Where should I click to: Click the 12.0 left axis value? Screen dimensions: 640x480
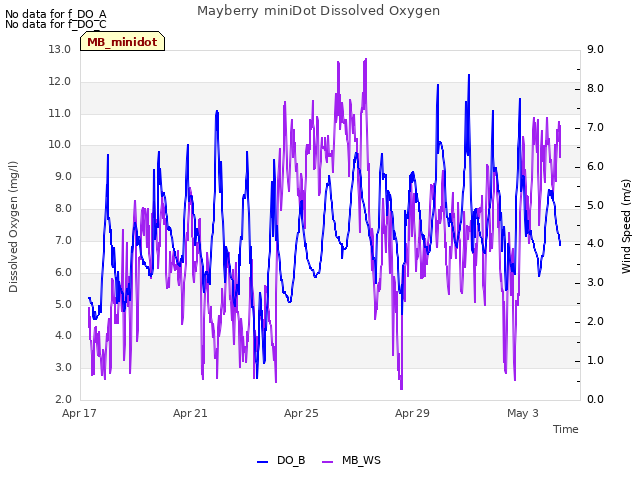point(60,82)
